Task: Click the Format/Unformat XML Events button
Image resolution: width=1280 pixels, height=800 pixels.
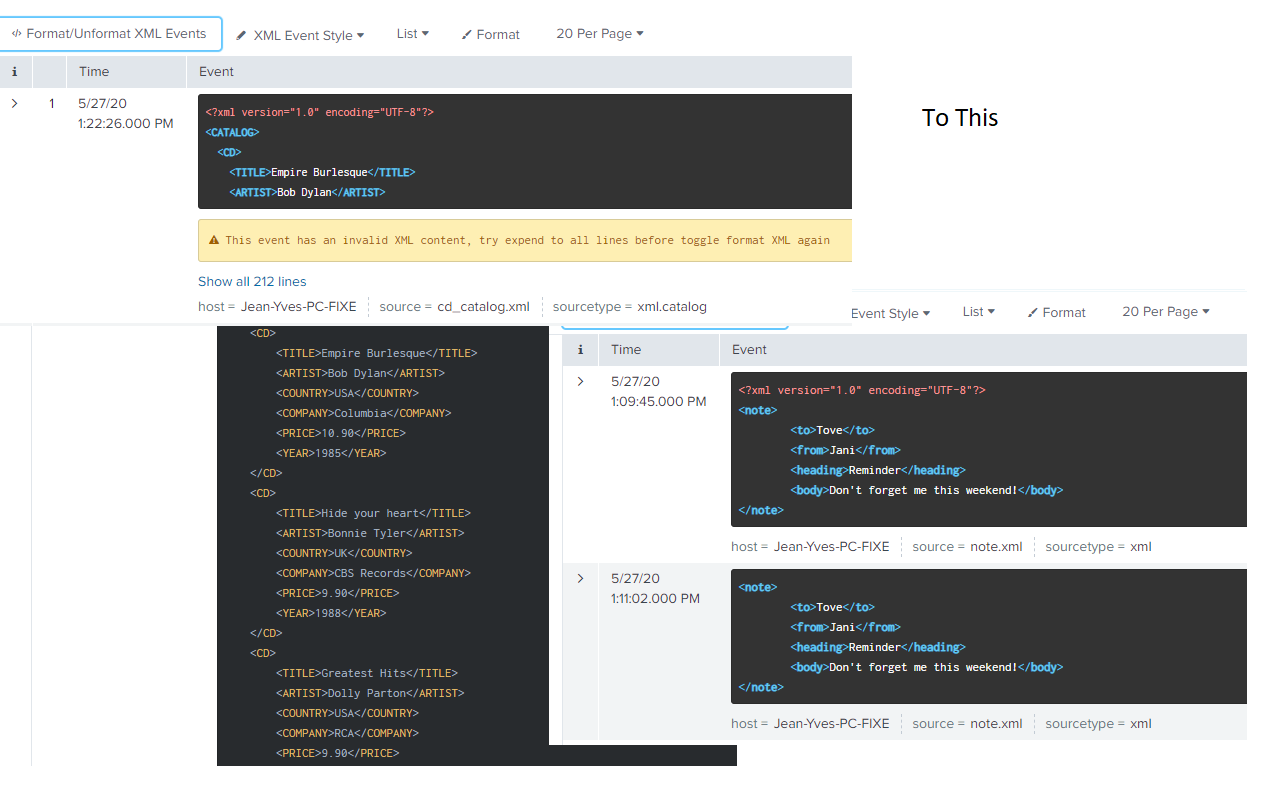Action: [x=110, y=33]
